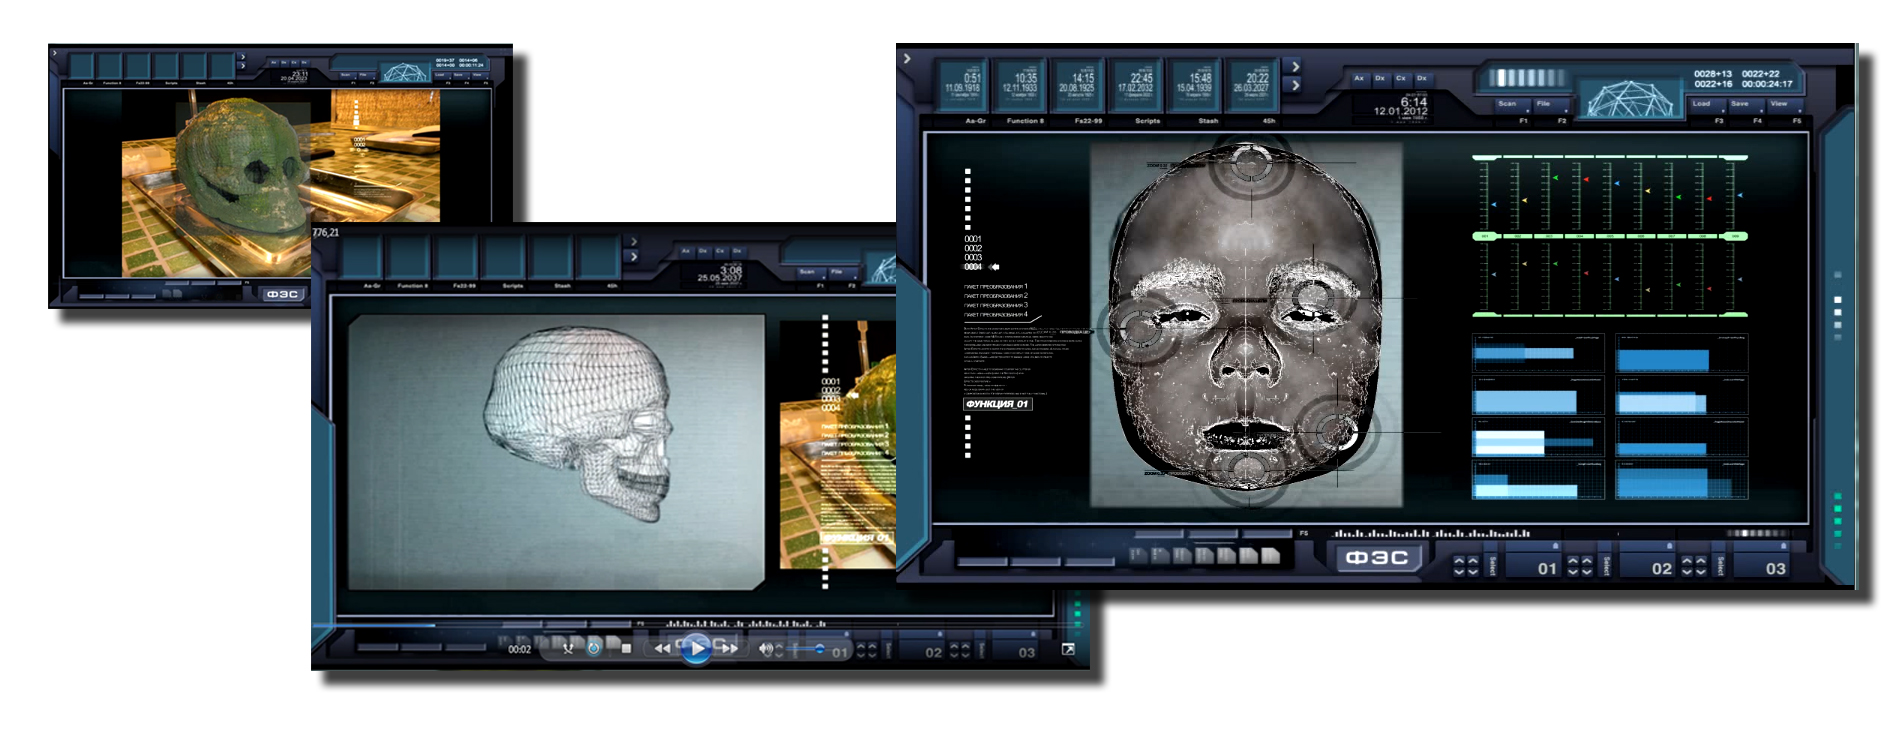1894x748 pixels.
Task: Toggle the lock icon above slot 01
Action: coord(1555,546)
